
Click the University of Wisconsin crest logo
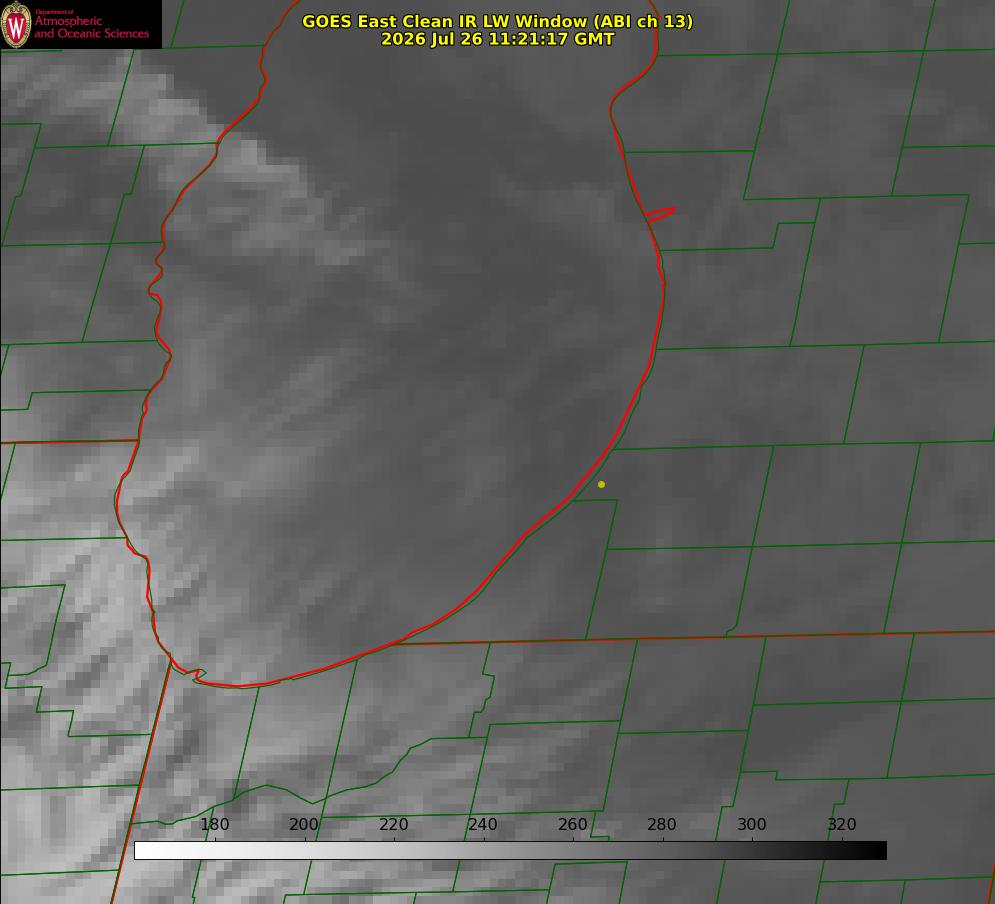(16, 24)
